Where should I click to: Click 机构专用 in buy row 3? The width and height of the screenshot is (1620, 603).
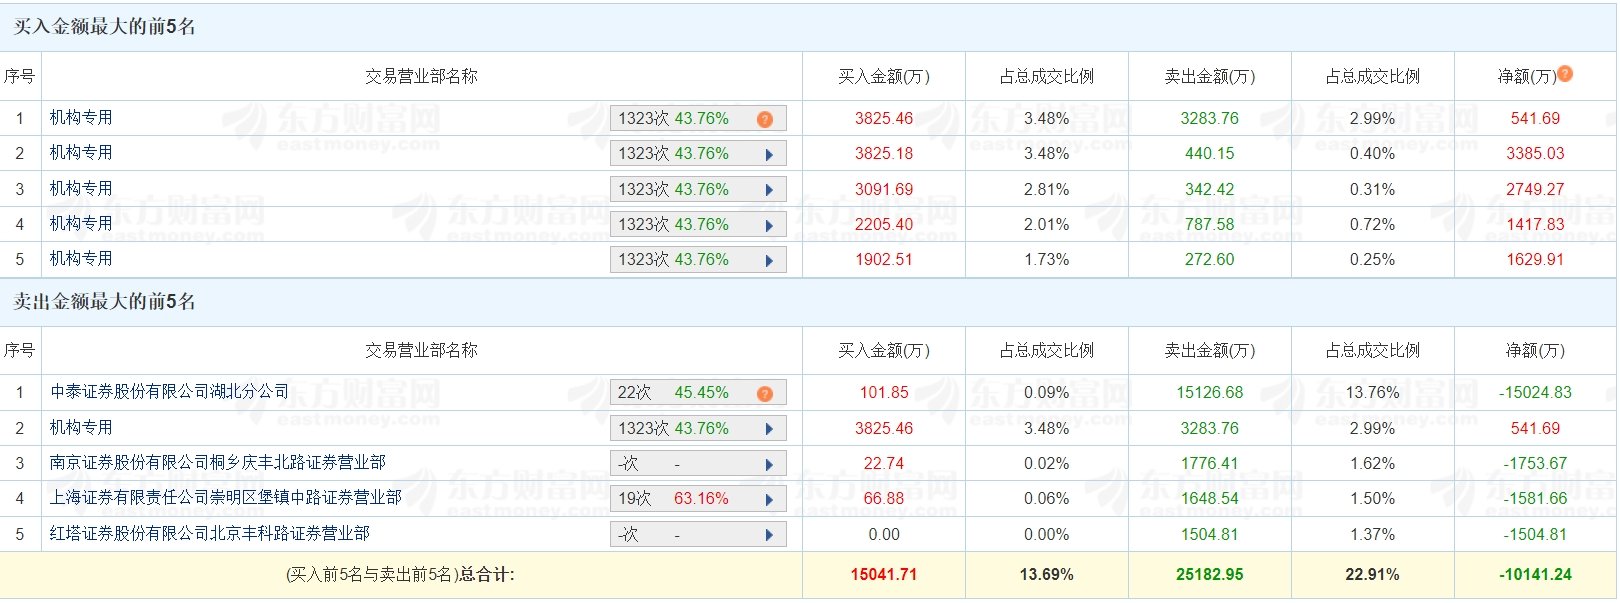[81, 188]
